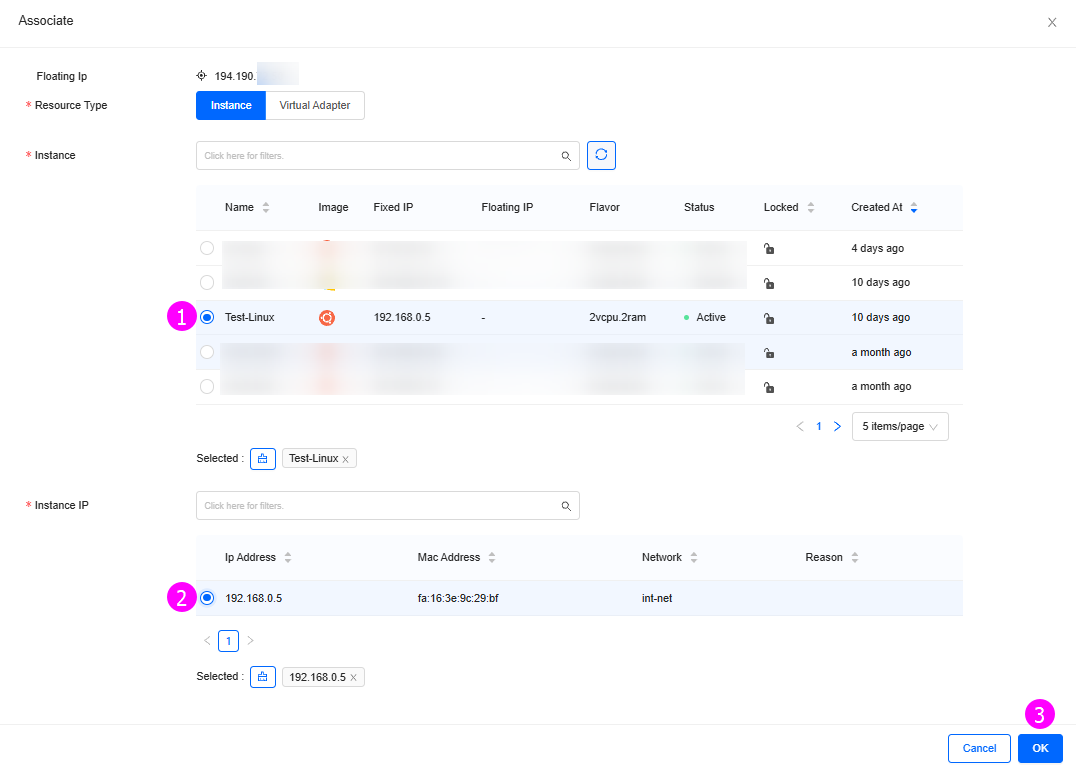Image resolution: width=1076 pixels, height=770 pixels.
Task: Select the Test-Linux instance radio button
Action: tap(207, 317)
